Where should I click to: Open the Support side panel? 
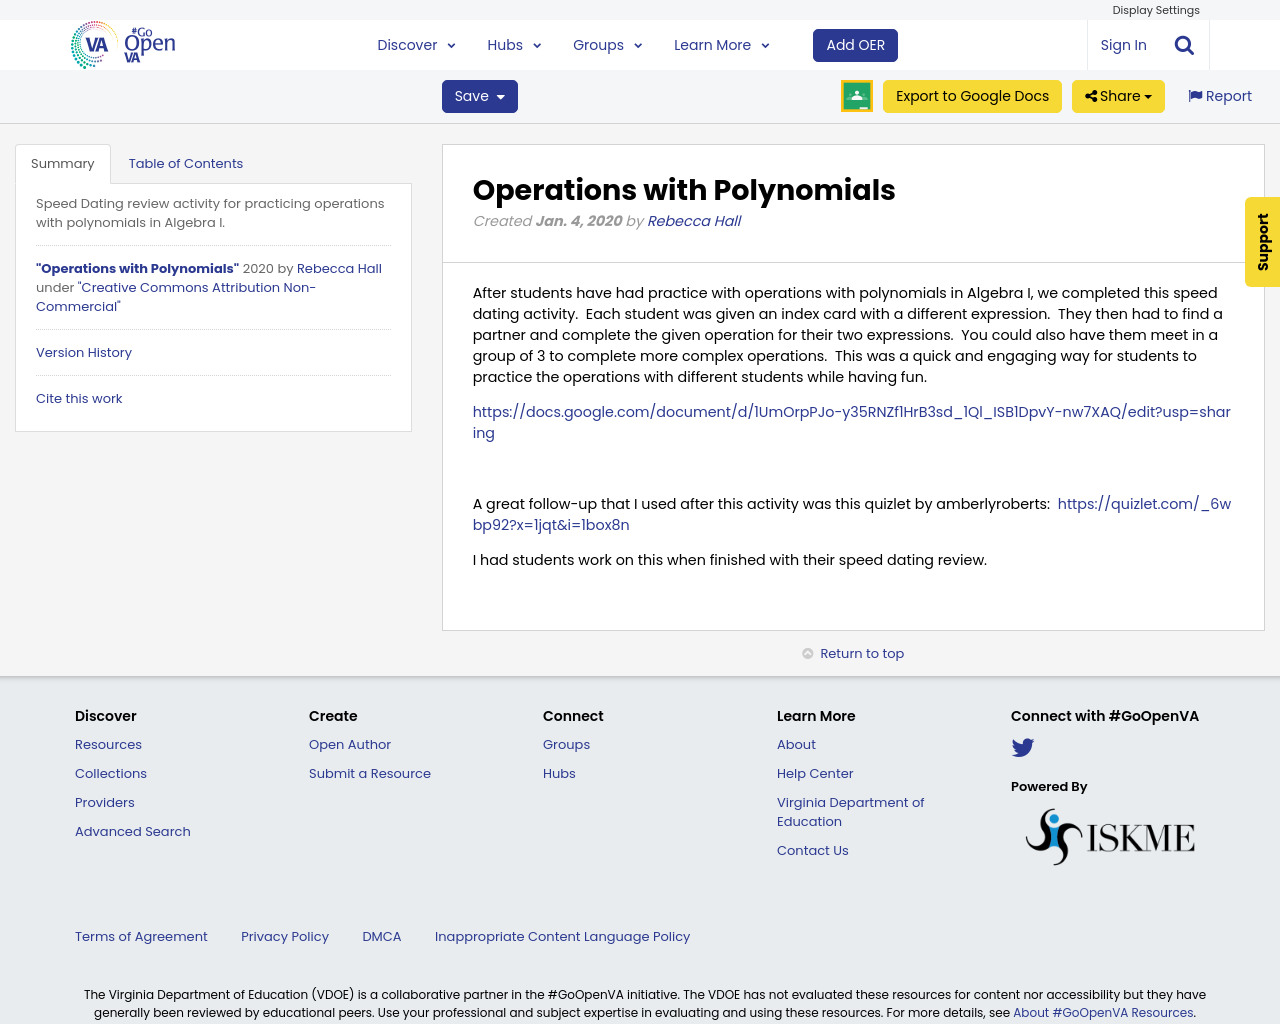tap(1261, 242)
